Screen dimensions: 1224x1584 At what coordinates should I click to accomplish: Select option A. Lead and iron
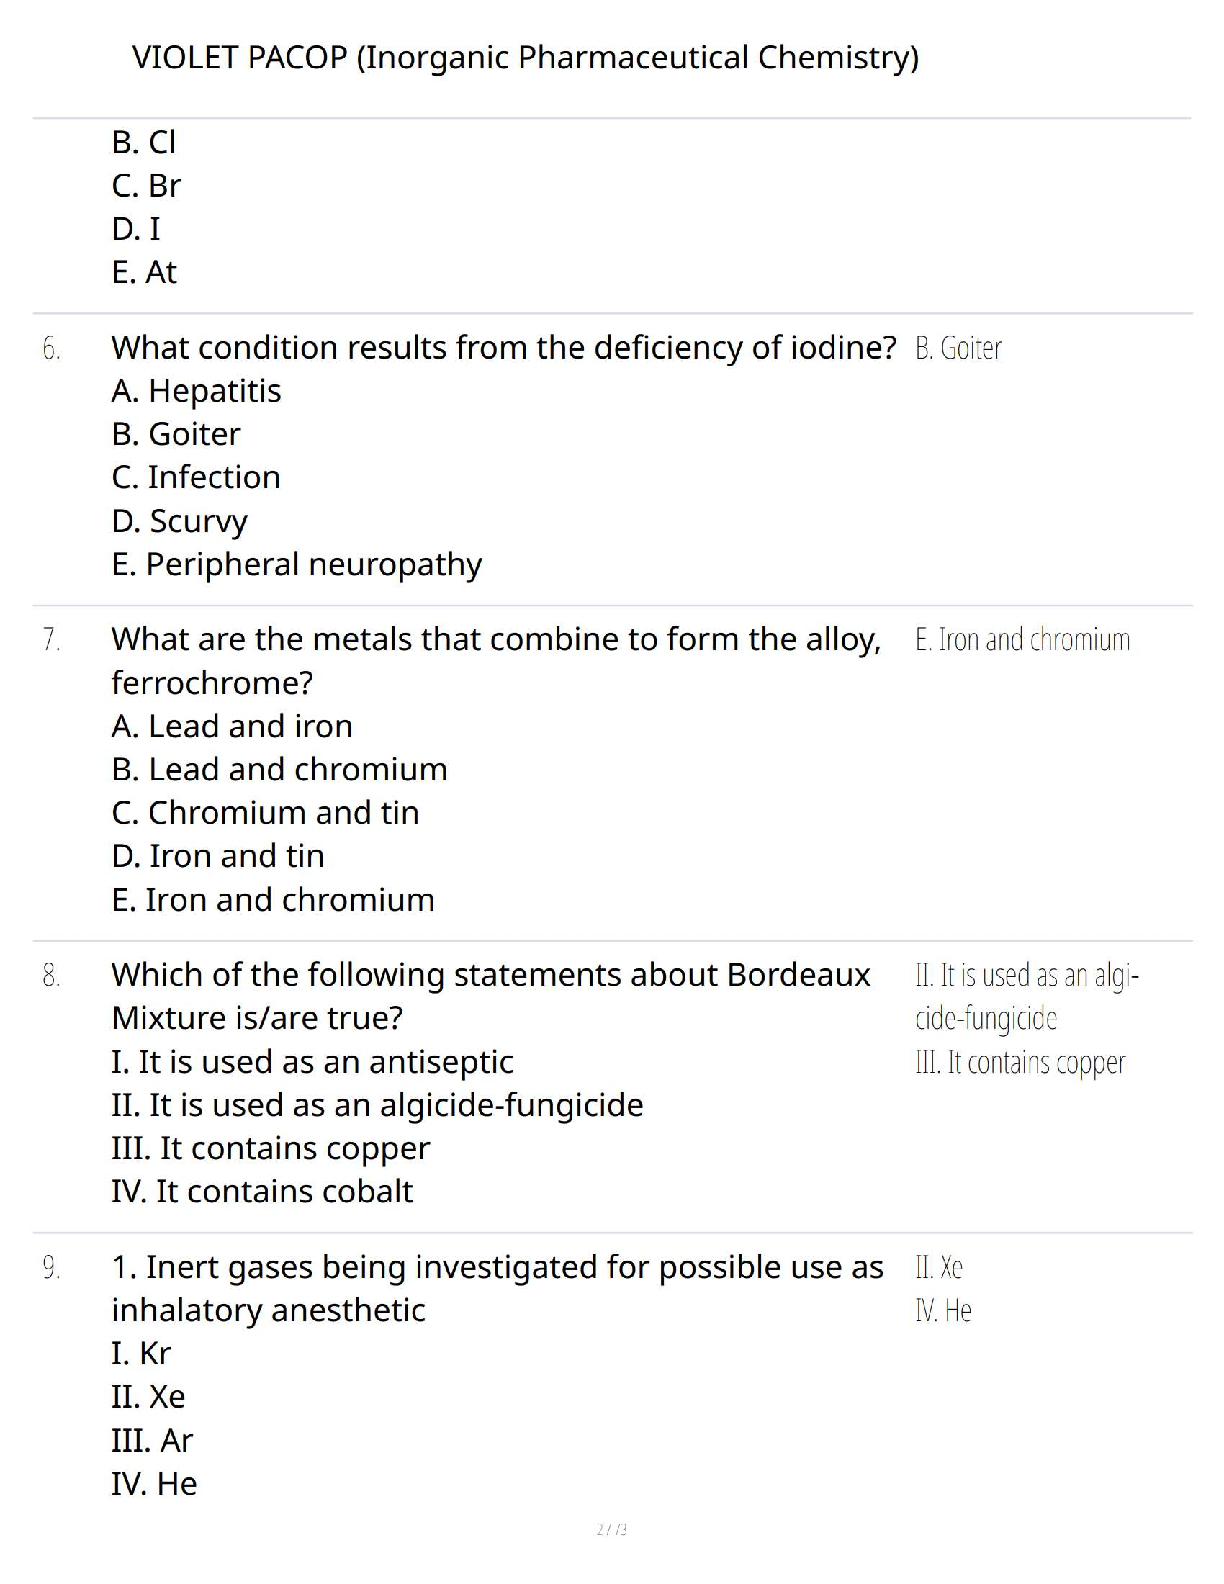coord(232,726)
